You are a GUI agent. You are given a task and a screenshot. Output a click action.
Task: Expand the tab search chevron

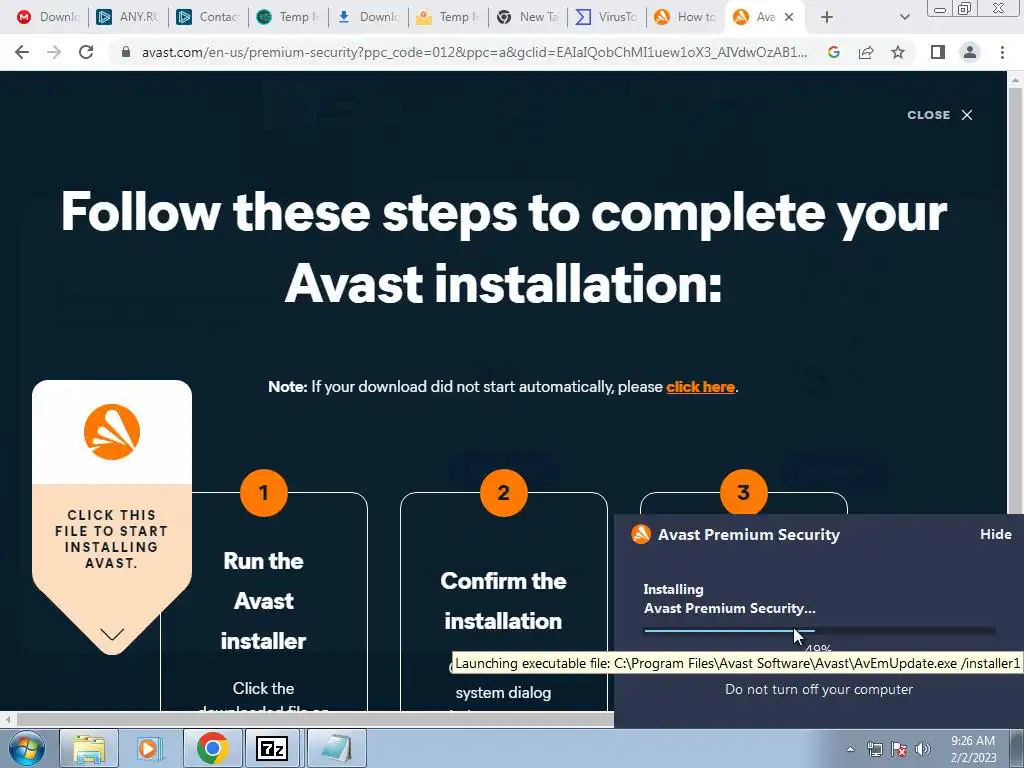tap(904, 18)
